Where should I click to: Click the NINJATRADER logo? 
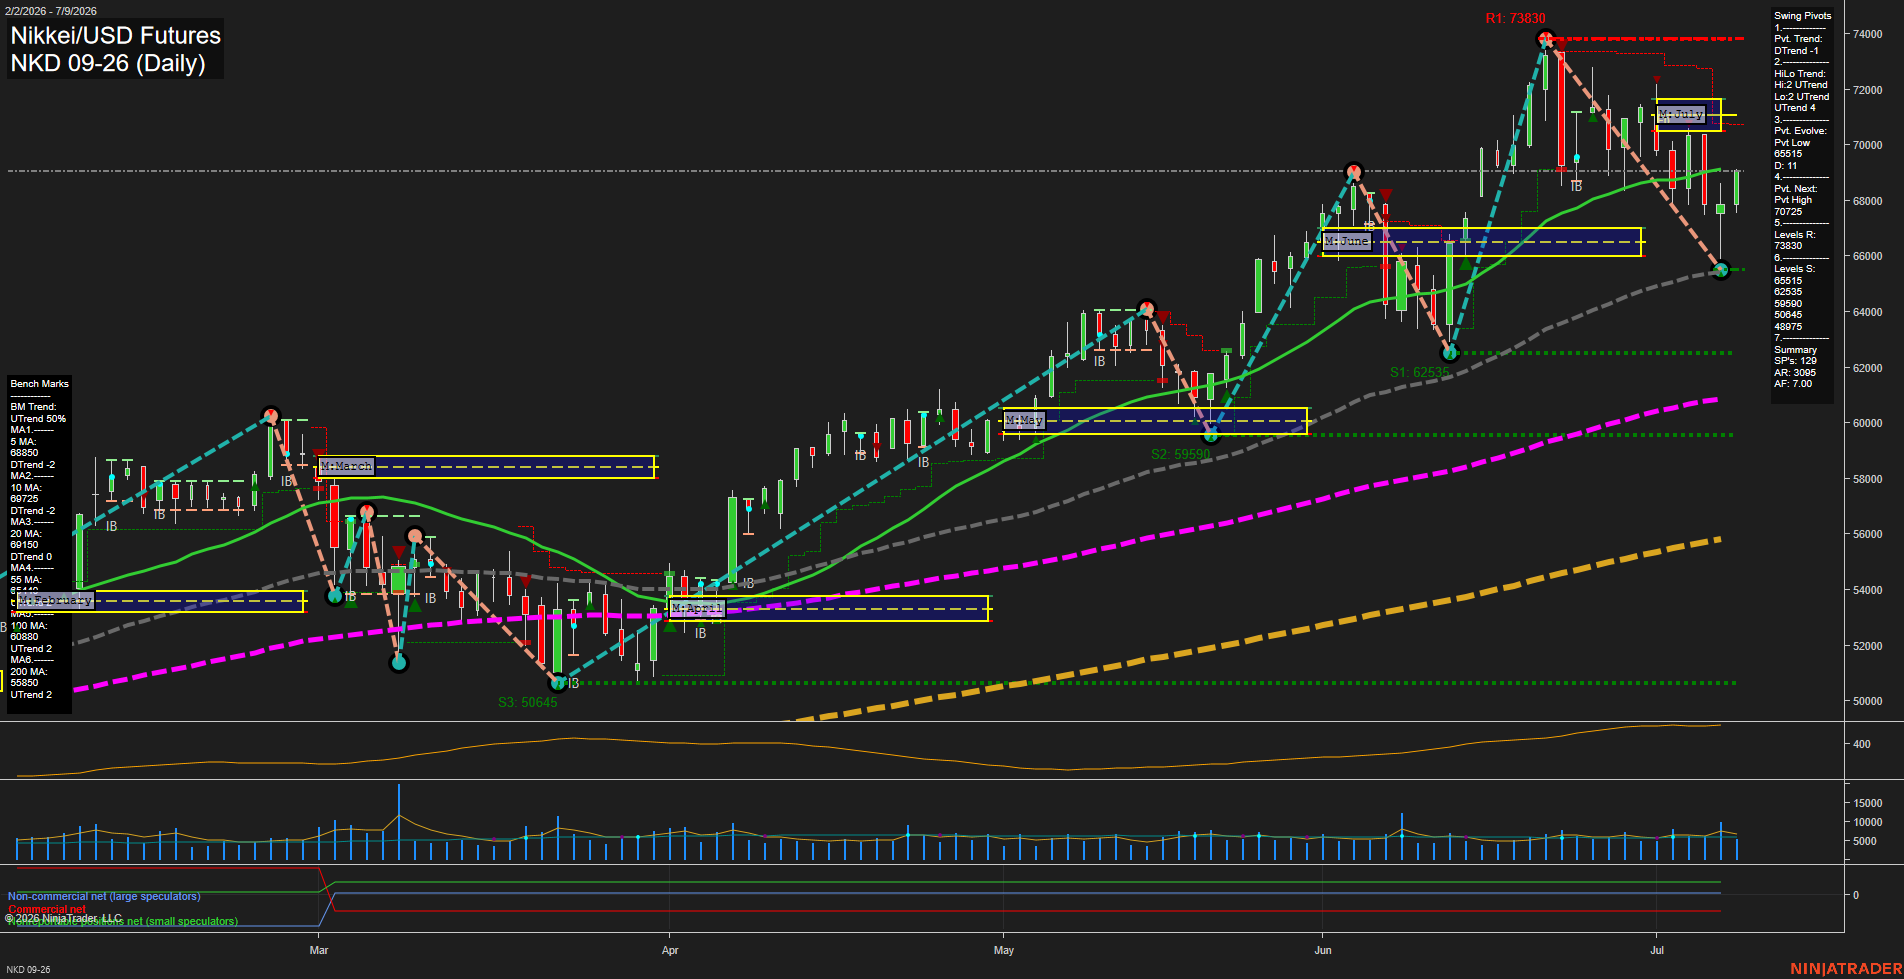(1846, 969)
